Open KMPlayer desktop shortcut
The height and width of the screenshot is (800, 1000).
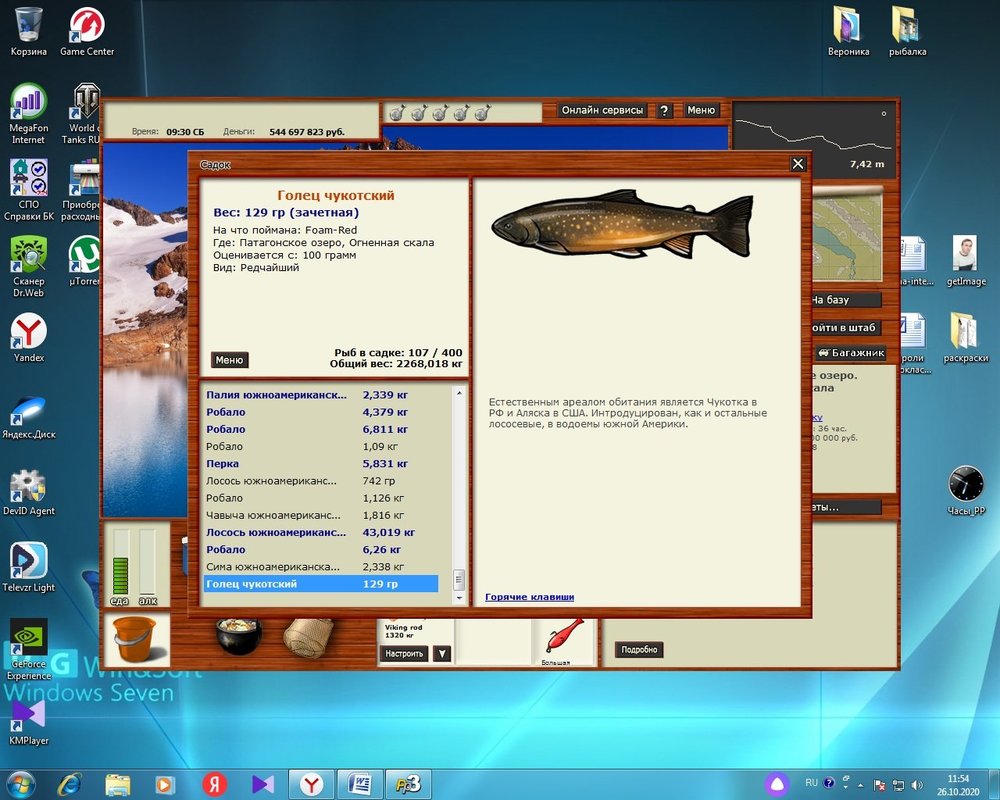pos(29,715)
